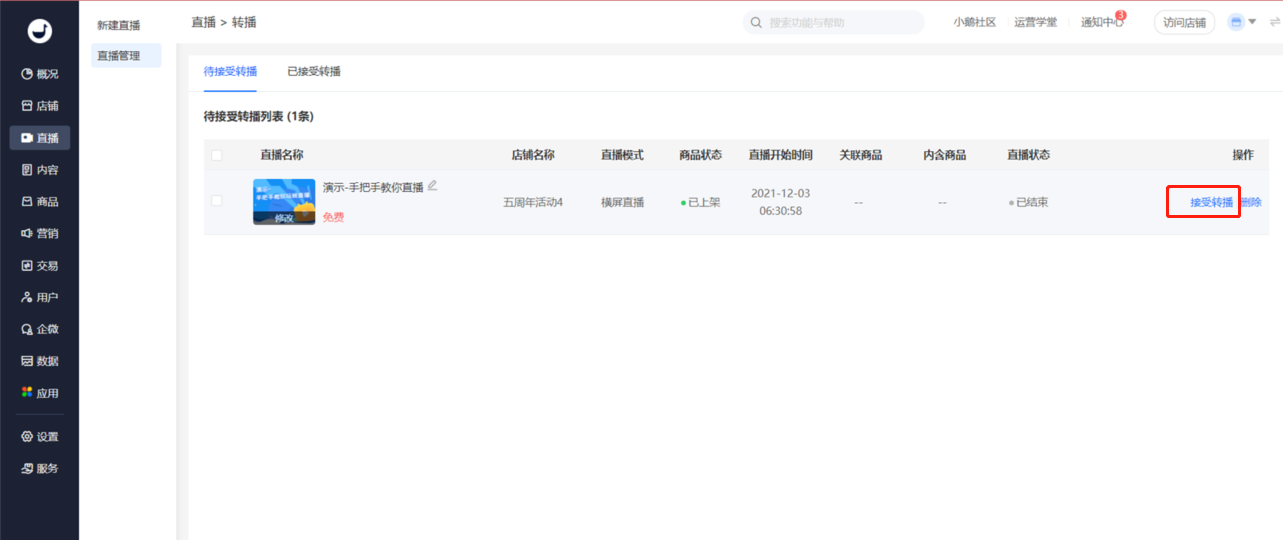Screen dimensions: 1283x540
Task: Open 设置 settings in the sidebar
Action: coord(40,437)
